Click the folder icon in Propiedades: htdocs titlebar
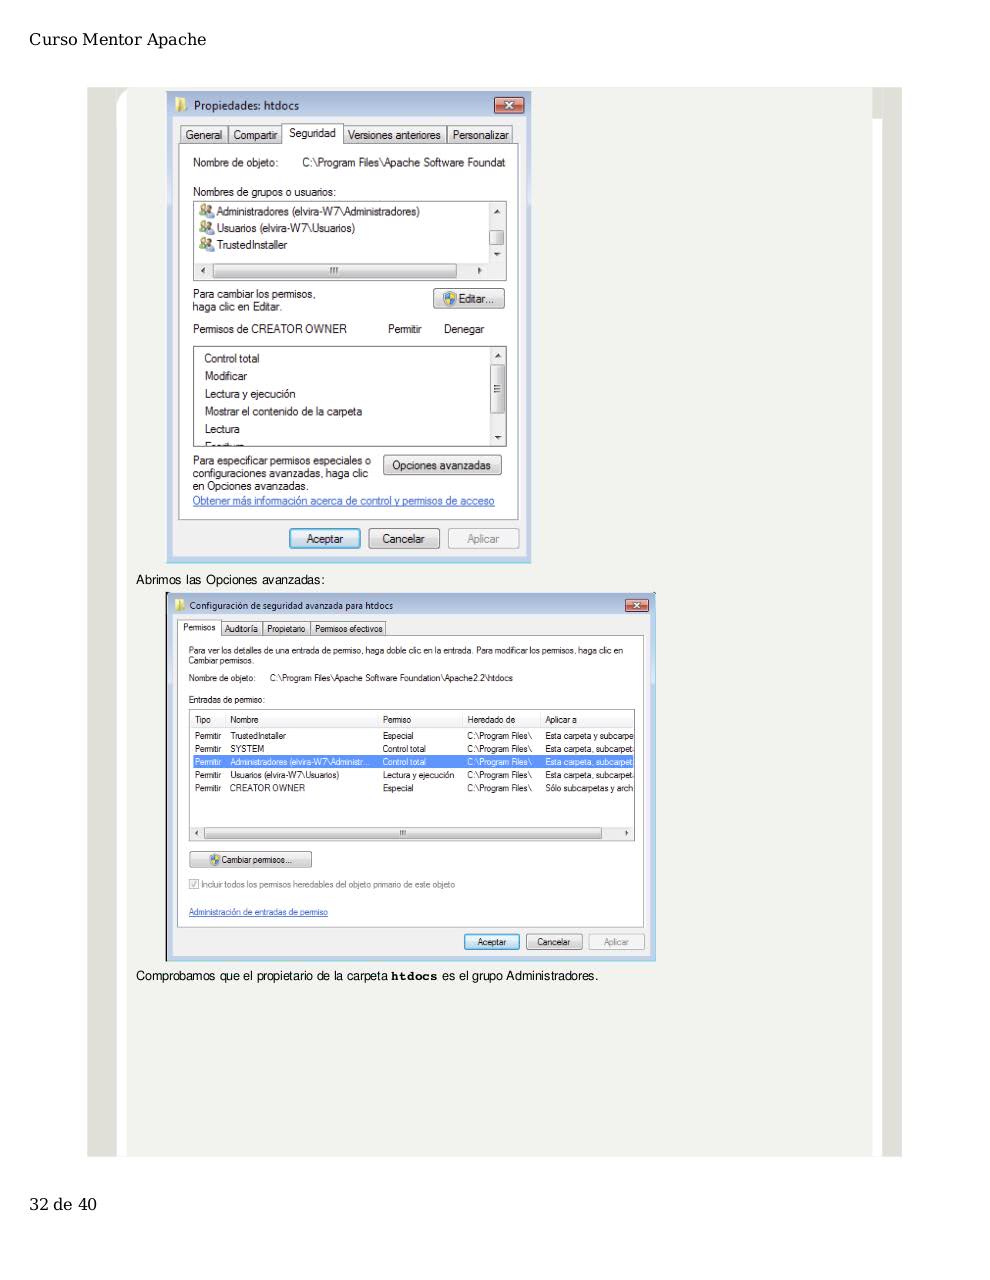Image resolution: width=990 pixels, height=1280 pixels. 179,104
